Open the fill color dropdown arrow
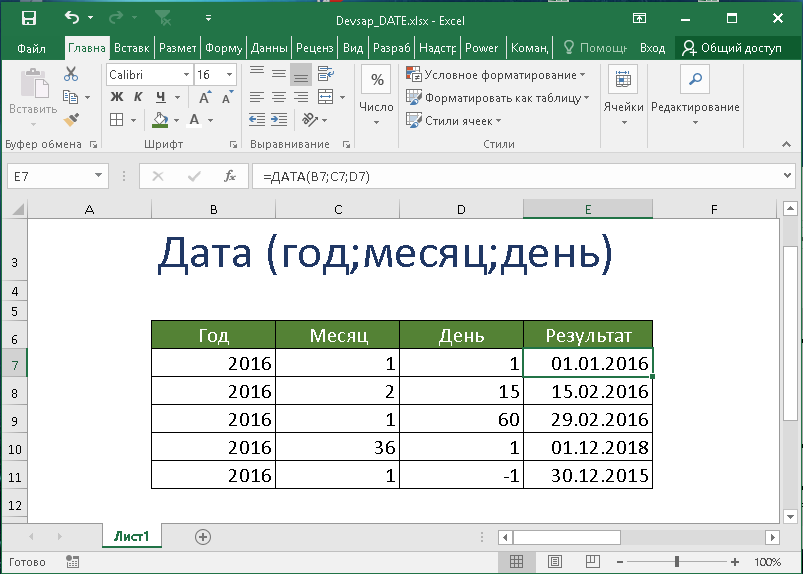 tap(177, 121)
